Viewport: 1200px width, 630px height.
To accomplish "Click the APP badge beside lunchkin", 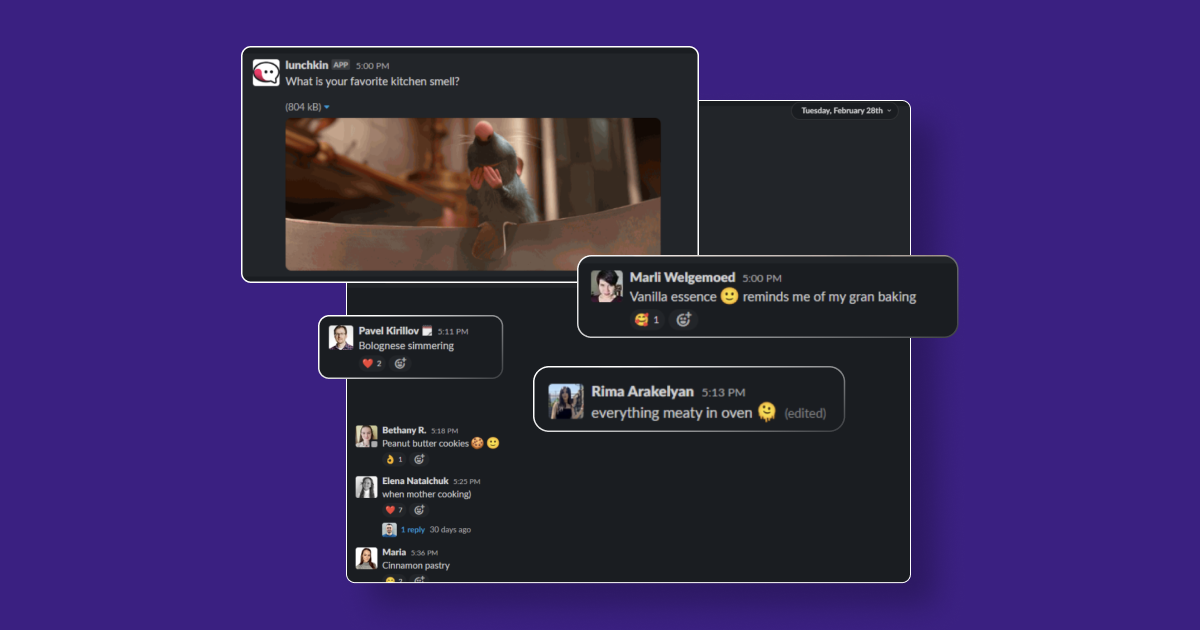I will (341, 65).
